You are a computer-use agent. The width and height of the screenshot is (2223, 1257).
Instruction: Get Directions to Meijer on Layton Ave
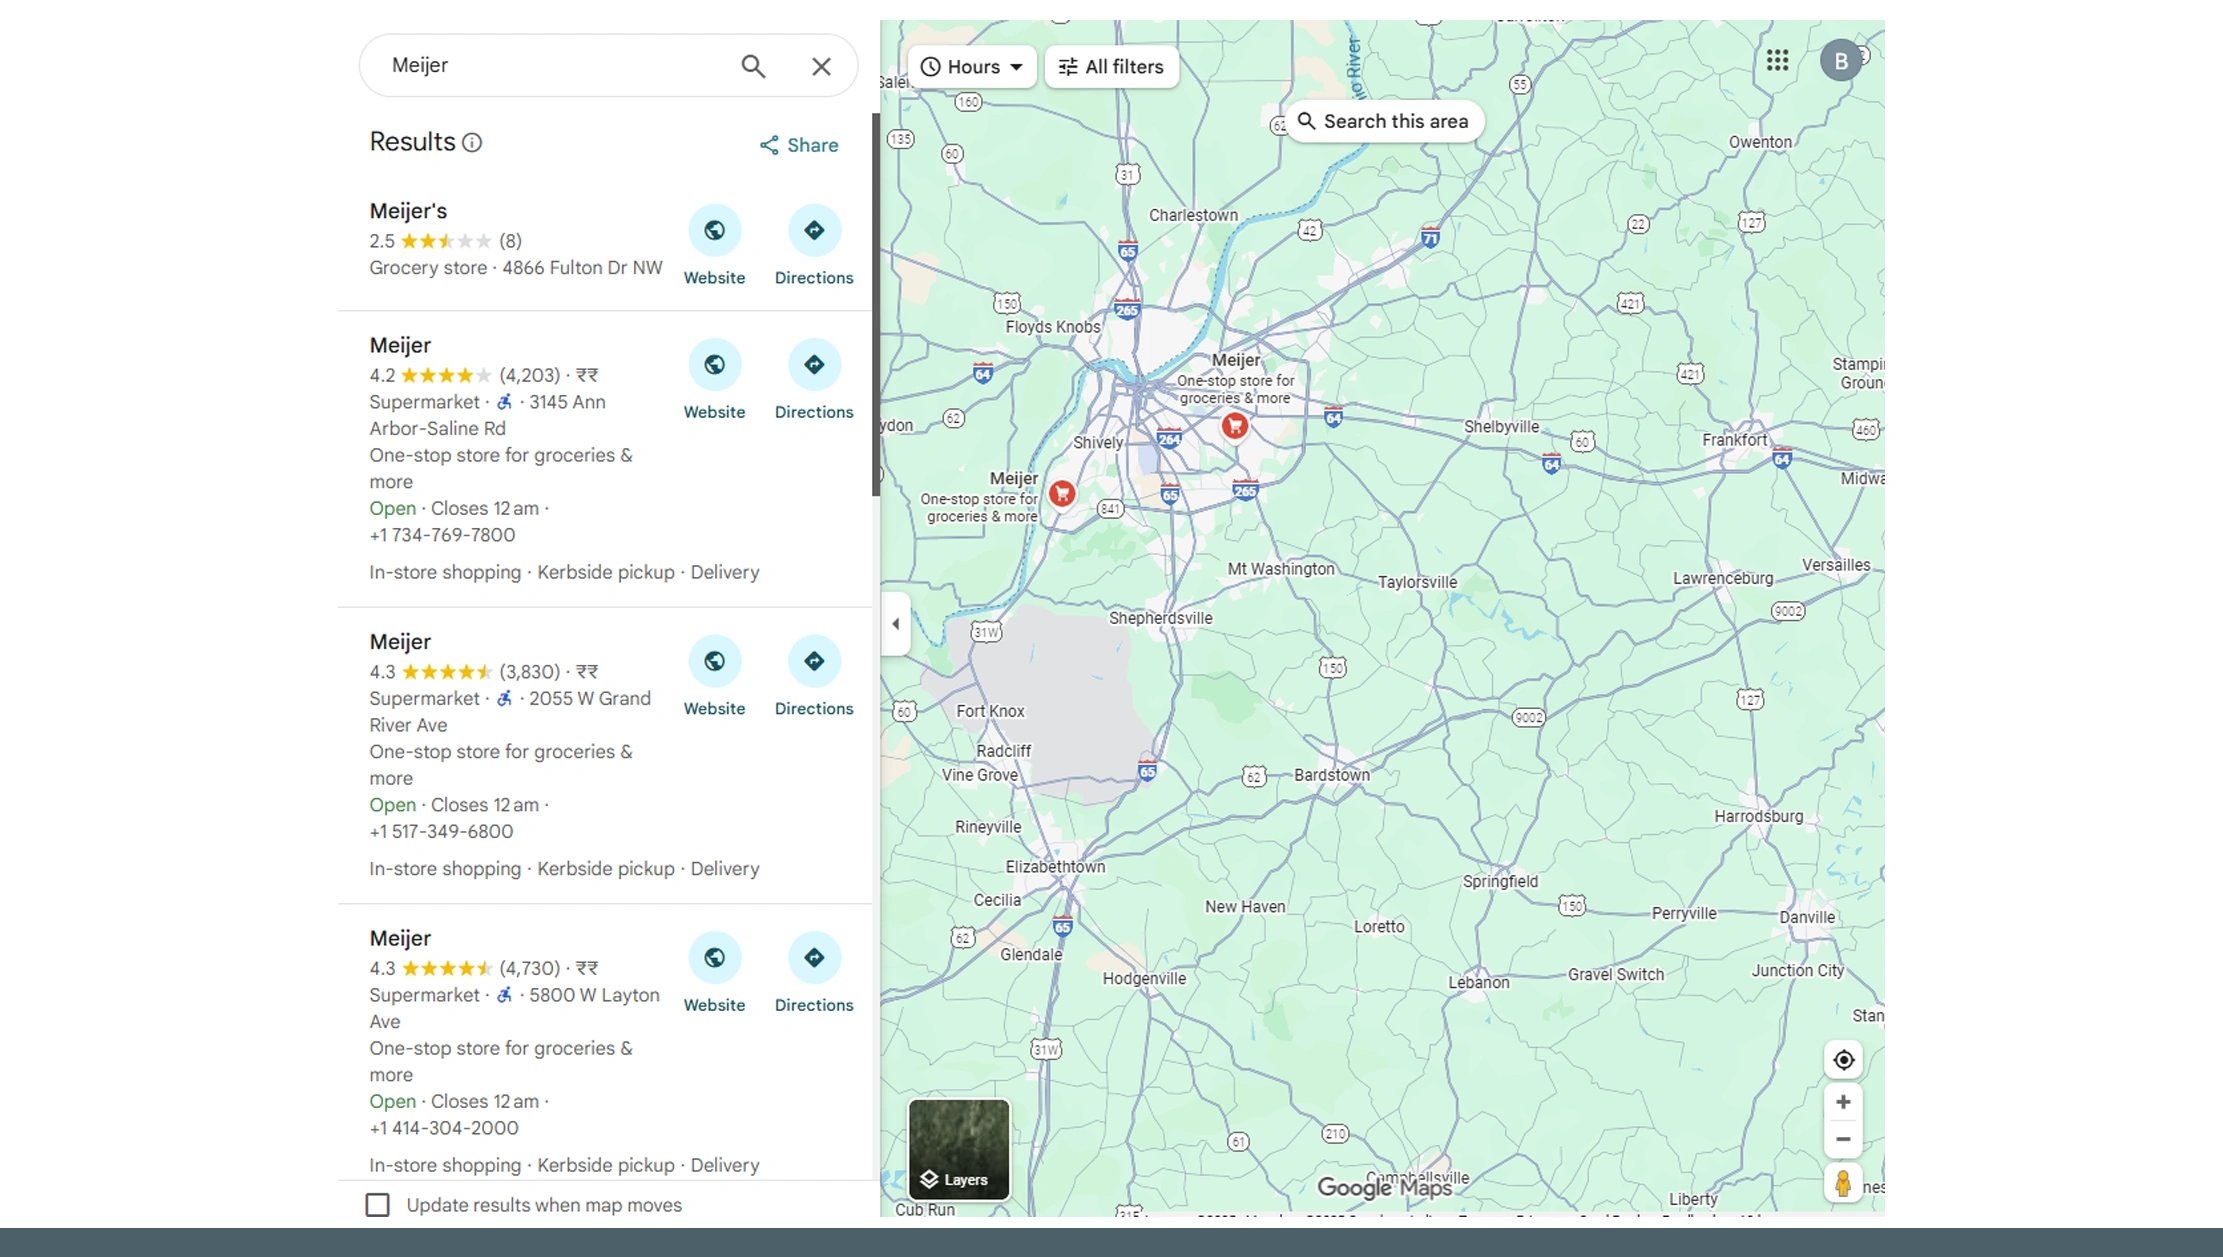[x=814, y=957]
